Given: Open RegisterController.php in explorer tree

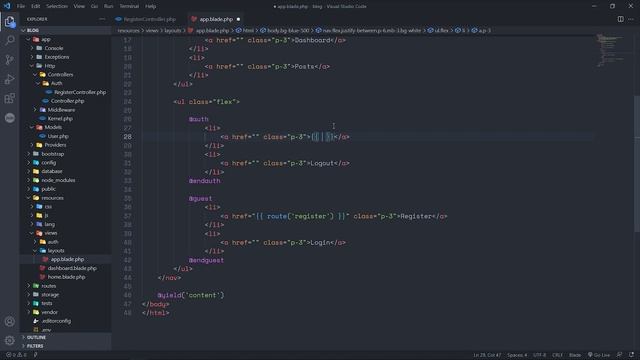Looking at the screenshot, I should 65,92.
